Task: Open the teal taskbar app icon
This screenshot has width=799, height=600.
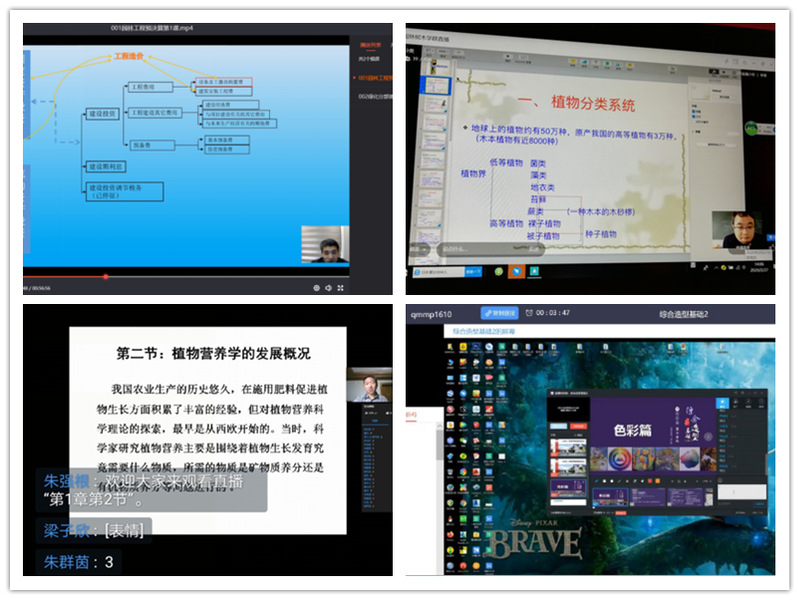Action: click(534, 271)
